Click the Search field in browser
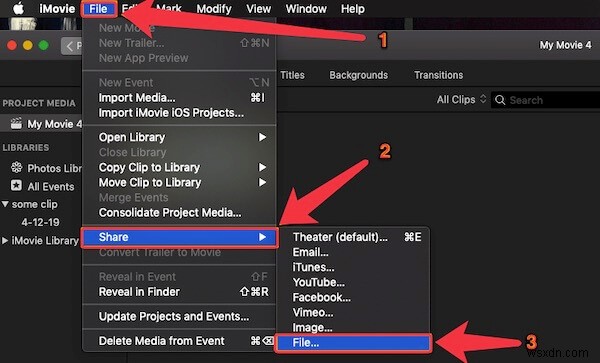The height and width of the screenshot is (363, 600). 545,100
